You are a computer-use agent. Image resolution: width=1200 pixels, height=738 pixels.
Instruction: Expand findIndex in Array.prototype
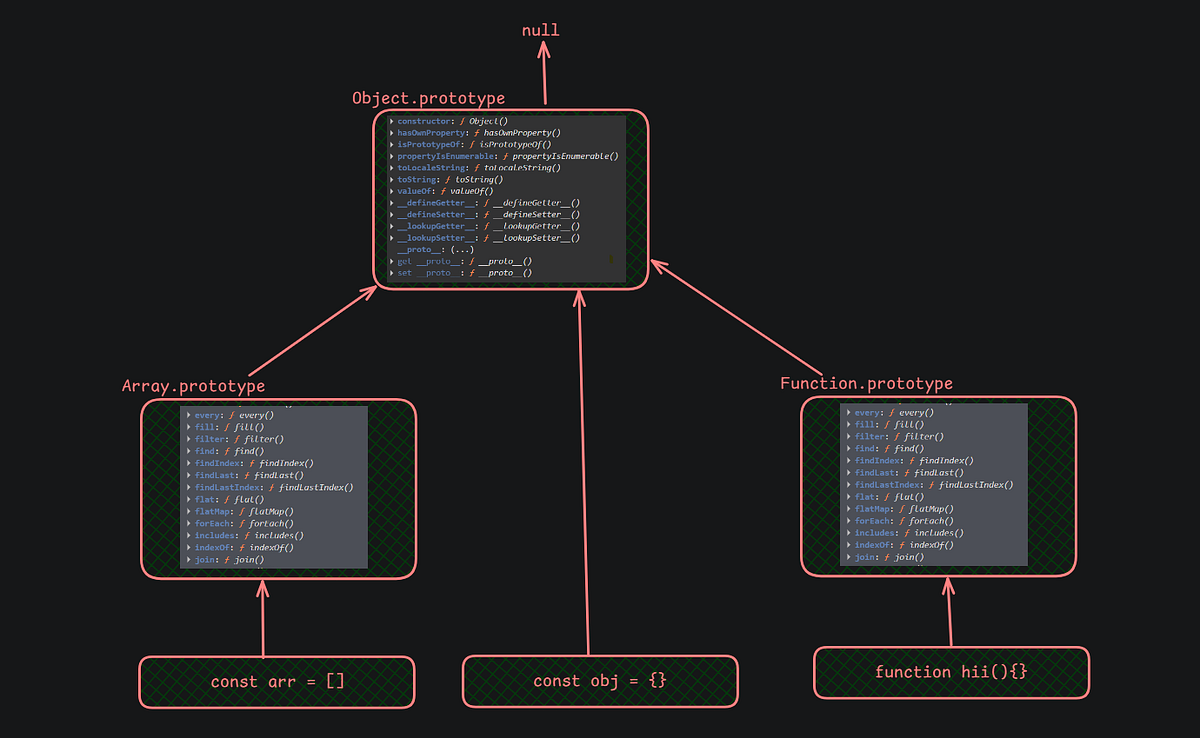coord(188,463)
